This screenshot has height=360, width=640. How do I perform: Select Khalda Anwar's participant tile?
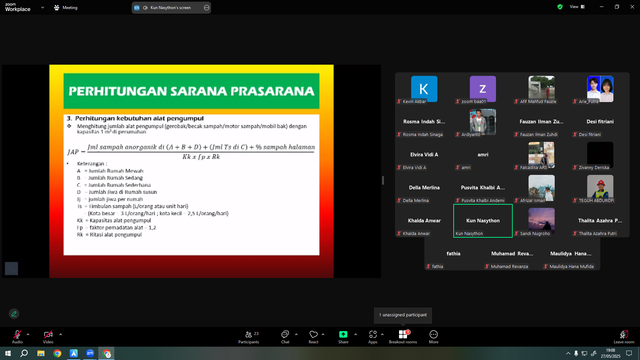(424, 221)
